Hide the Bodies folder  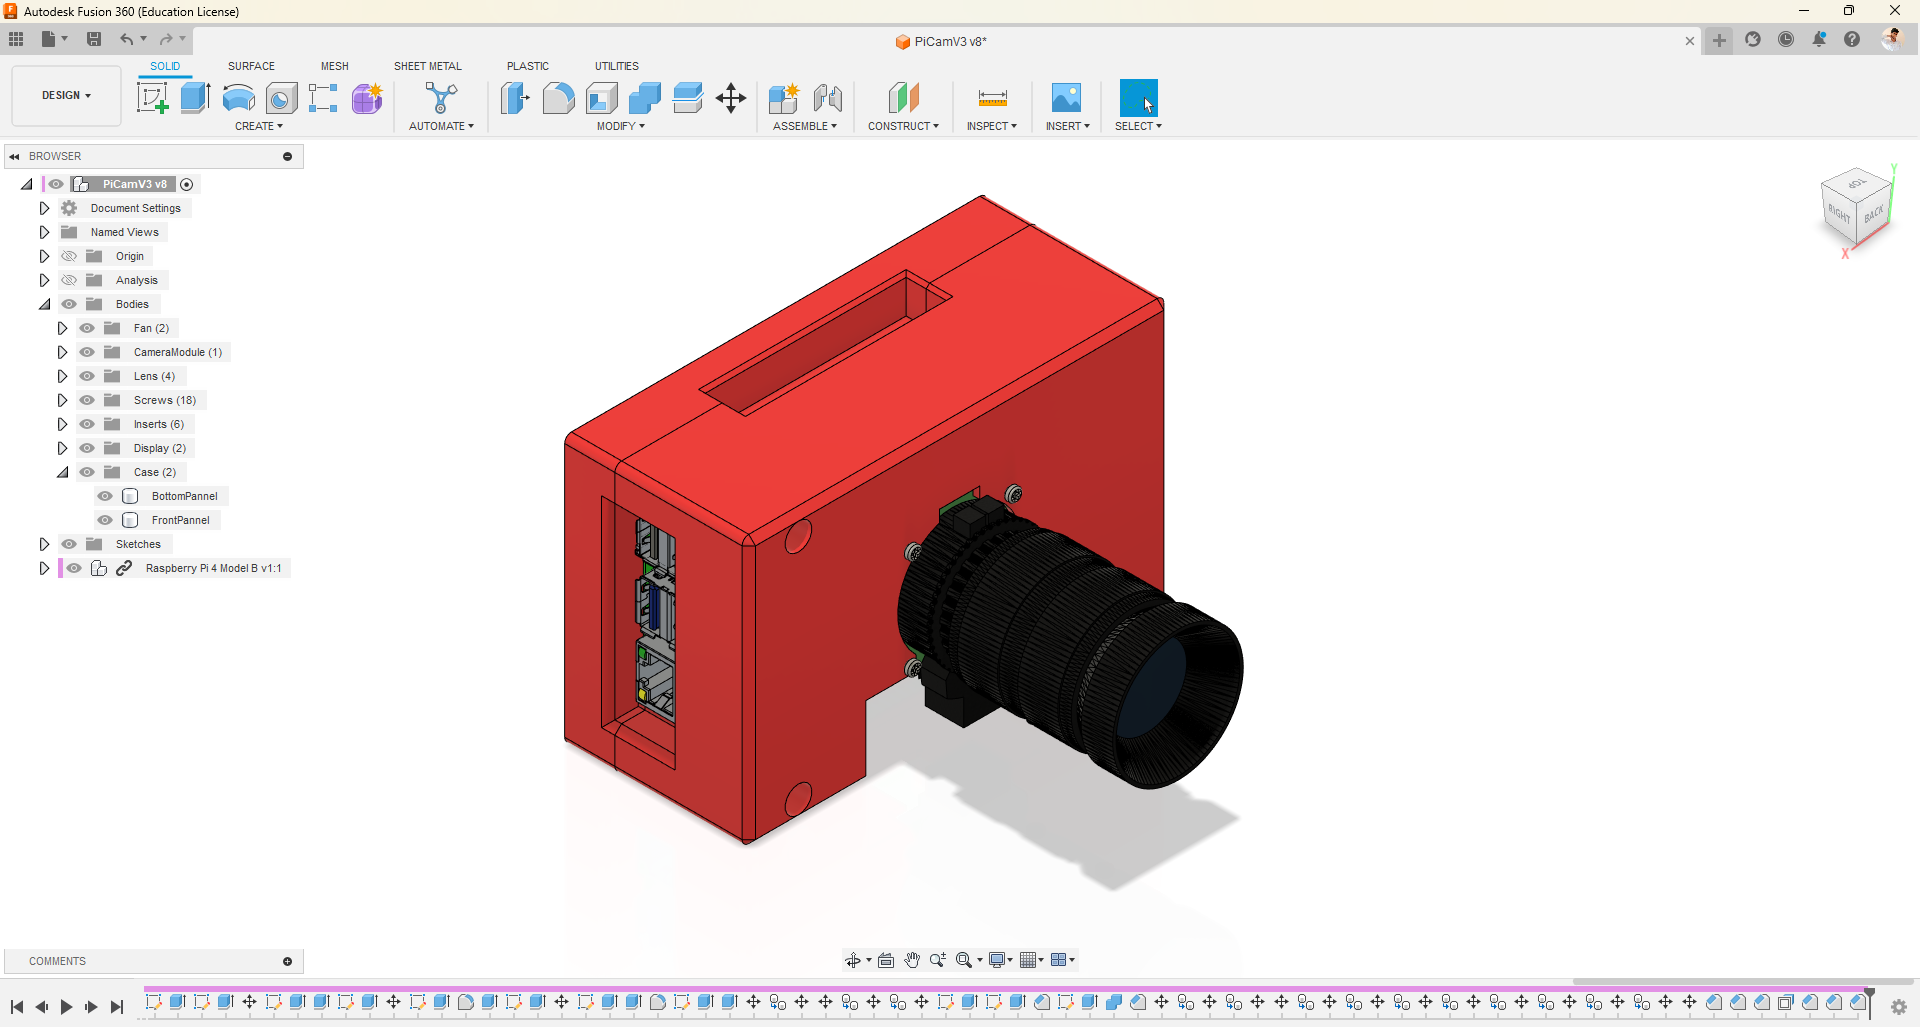(x=69, y=304)
